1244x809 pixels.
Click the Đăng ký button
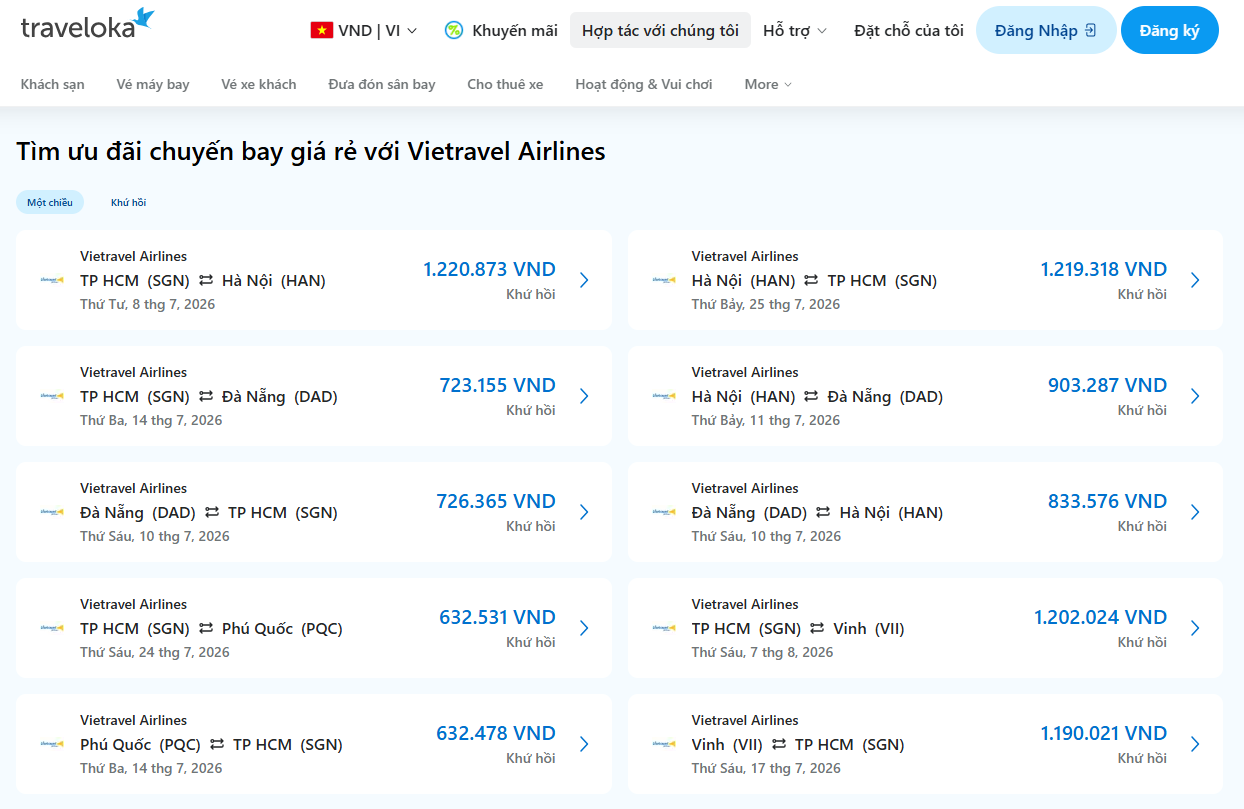point(1170,30)
